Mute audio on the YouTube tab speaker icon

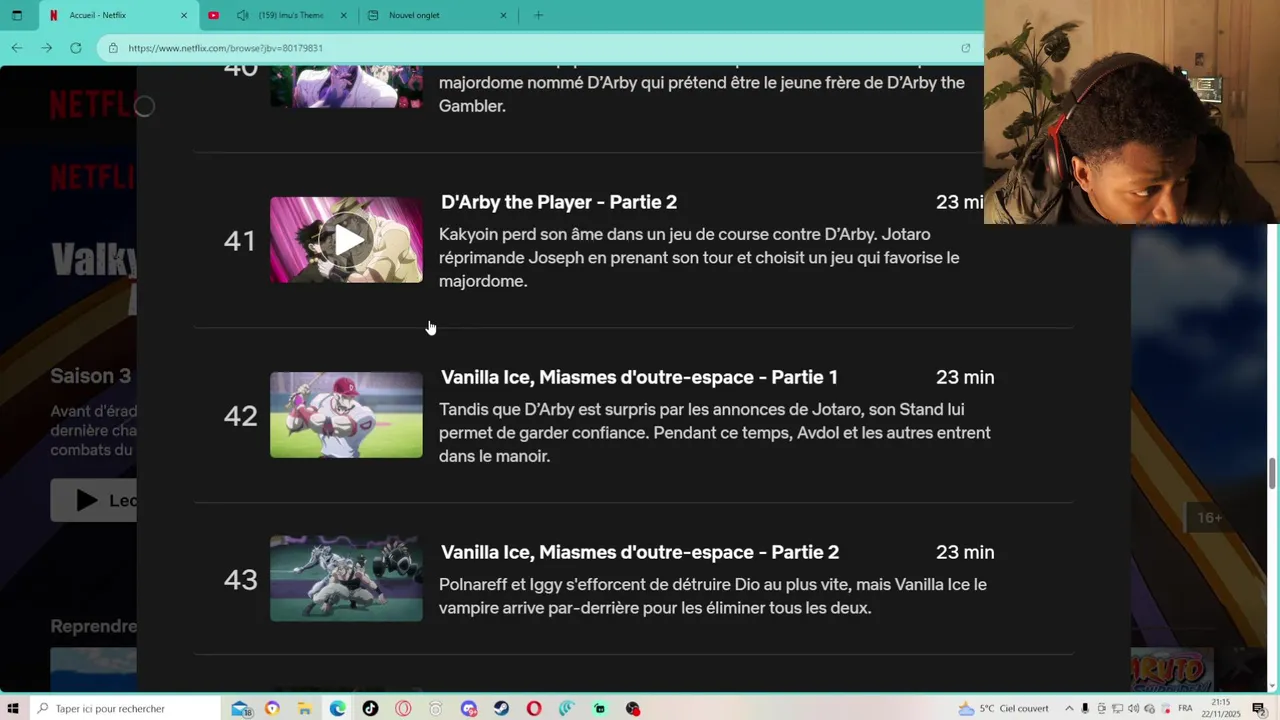coord(242,15)
